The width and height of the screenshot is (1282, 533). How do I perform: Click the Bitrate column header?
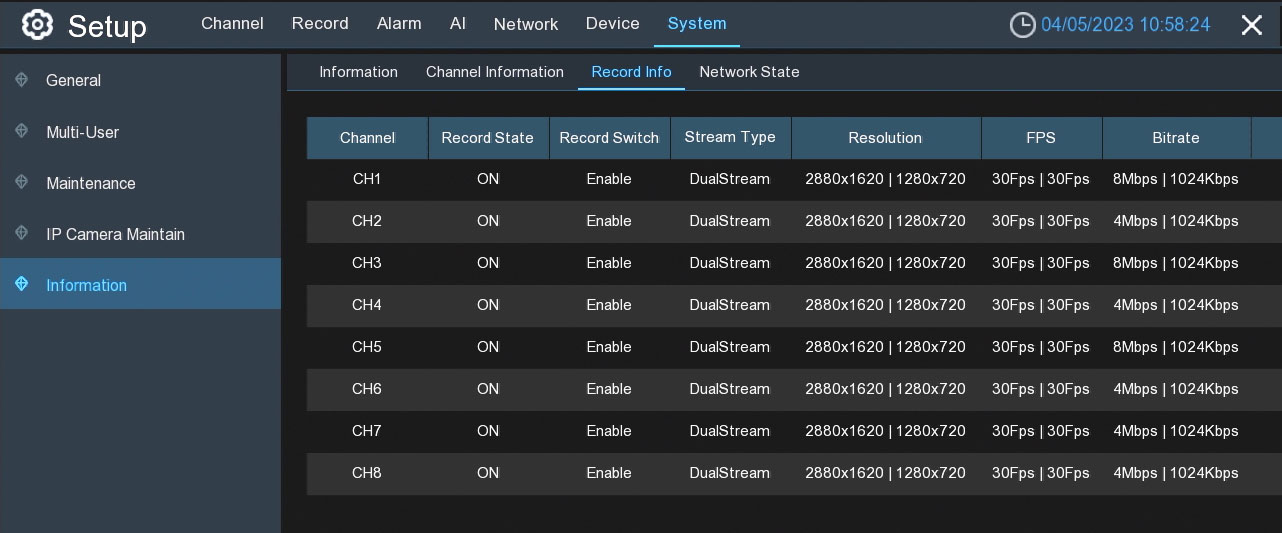coord(1176,138)
